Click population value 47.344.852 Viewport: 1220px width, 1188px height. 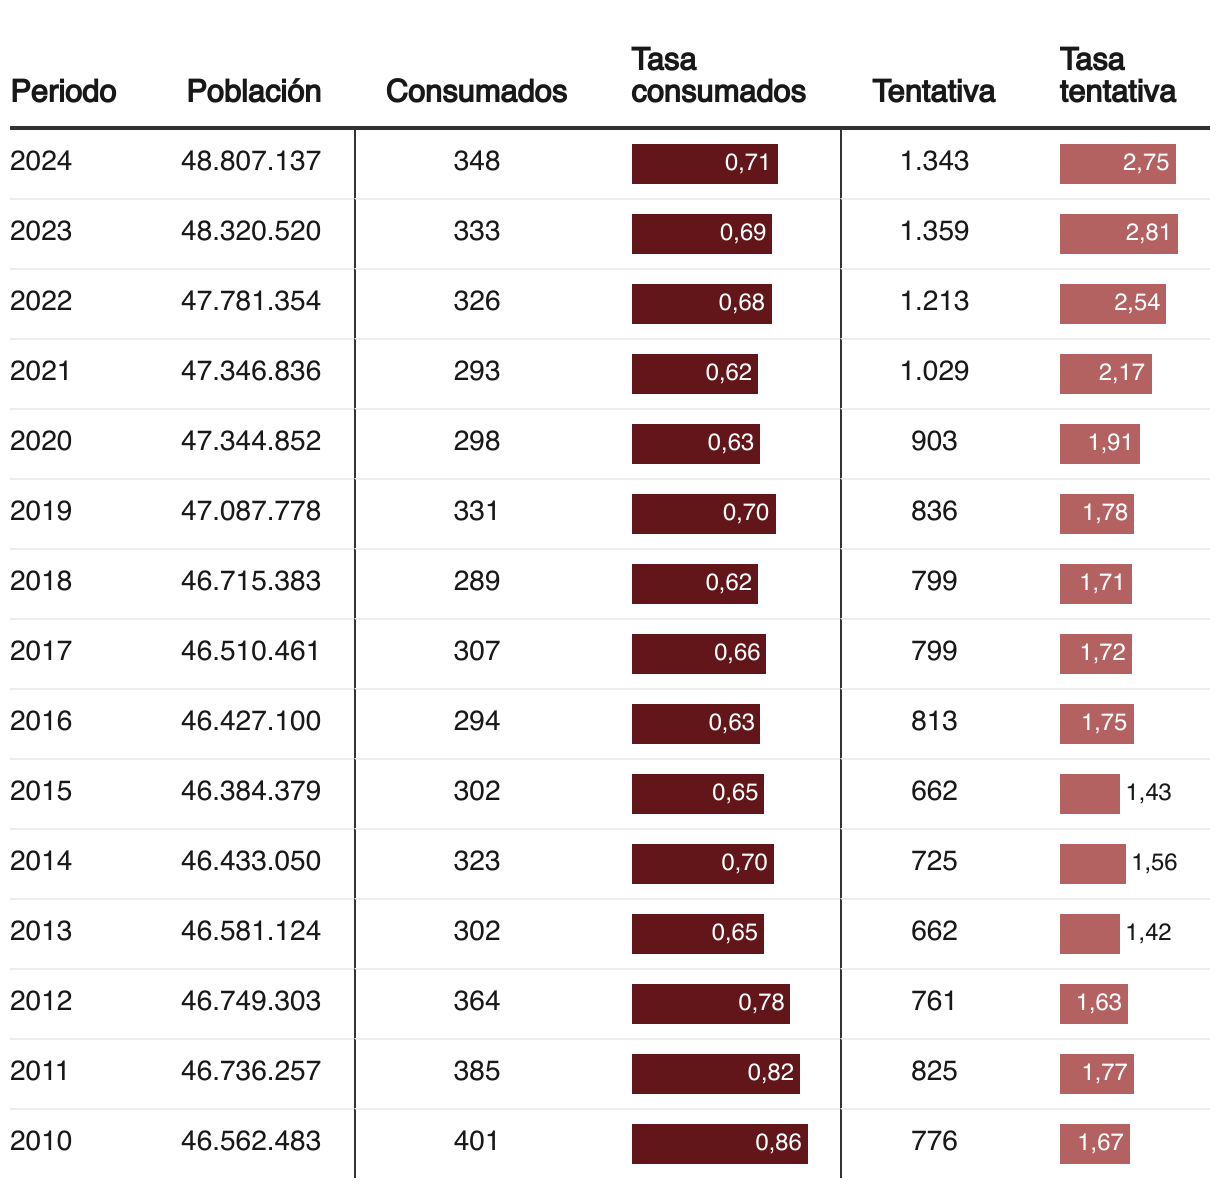[x=251, y=441]
